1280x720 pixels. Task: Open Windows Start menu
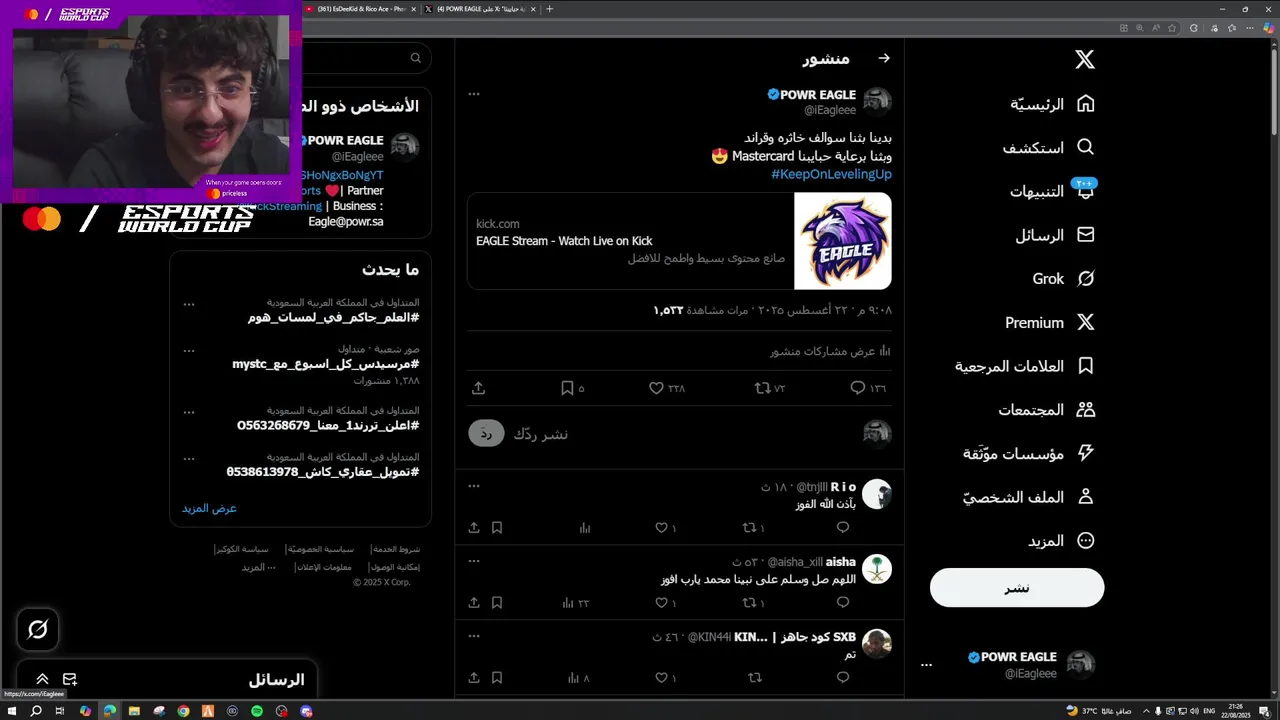(x=12, y=711)
